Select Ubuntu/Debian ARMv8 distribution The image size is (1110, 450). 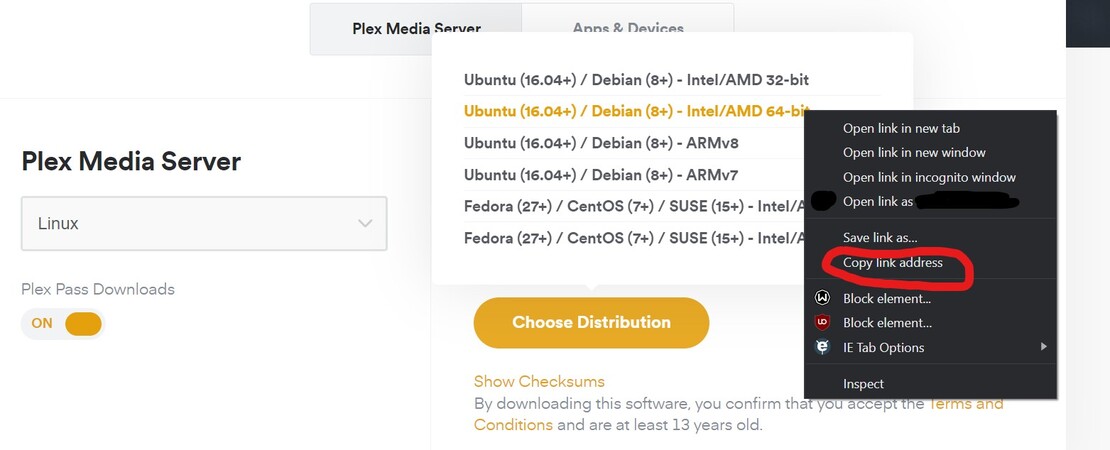pyautogui.click(x=601, y=143)
